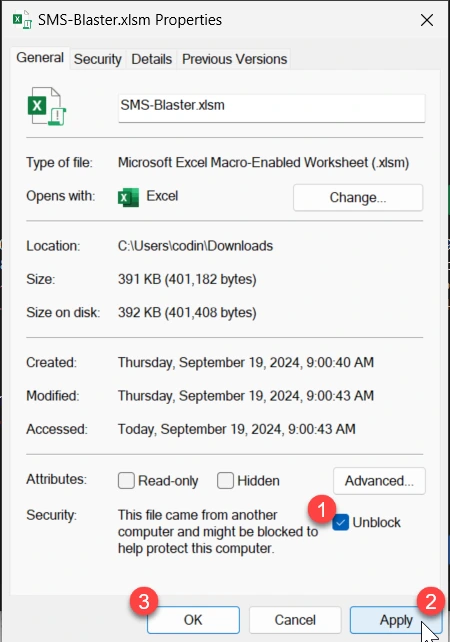Click the Size: label above Size on disk
The width and height of the screenshot is (450, 642).
pyautogui.click(x=41, y=279)
